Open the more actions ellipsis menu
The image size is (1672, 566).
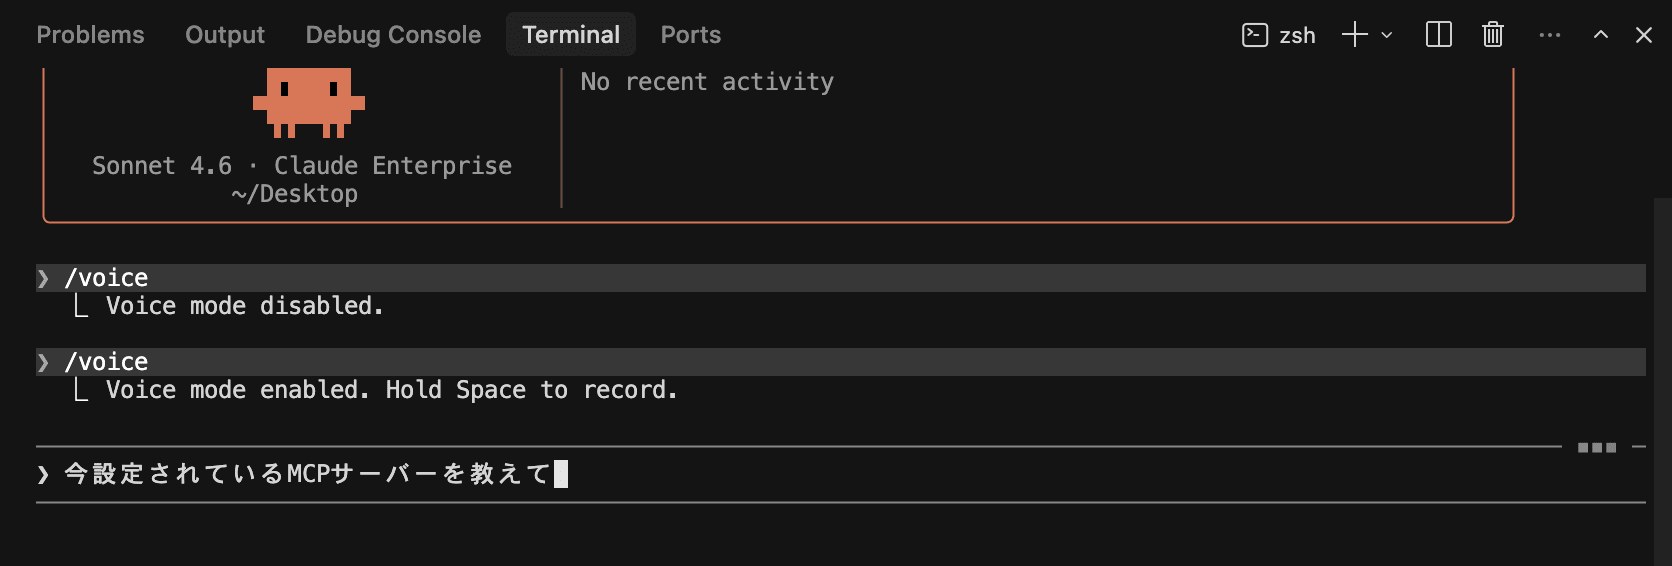(x=1549, y=35)
